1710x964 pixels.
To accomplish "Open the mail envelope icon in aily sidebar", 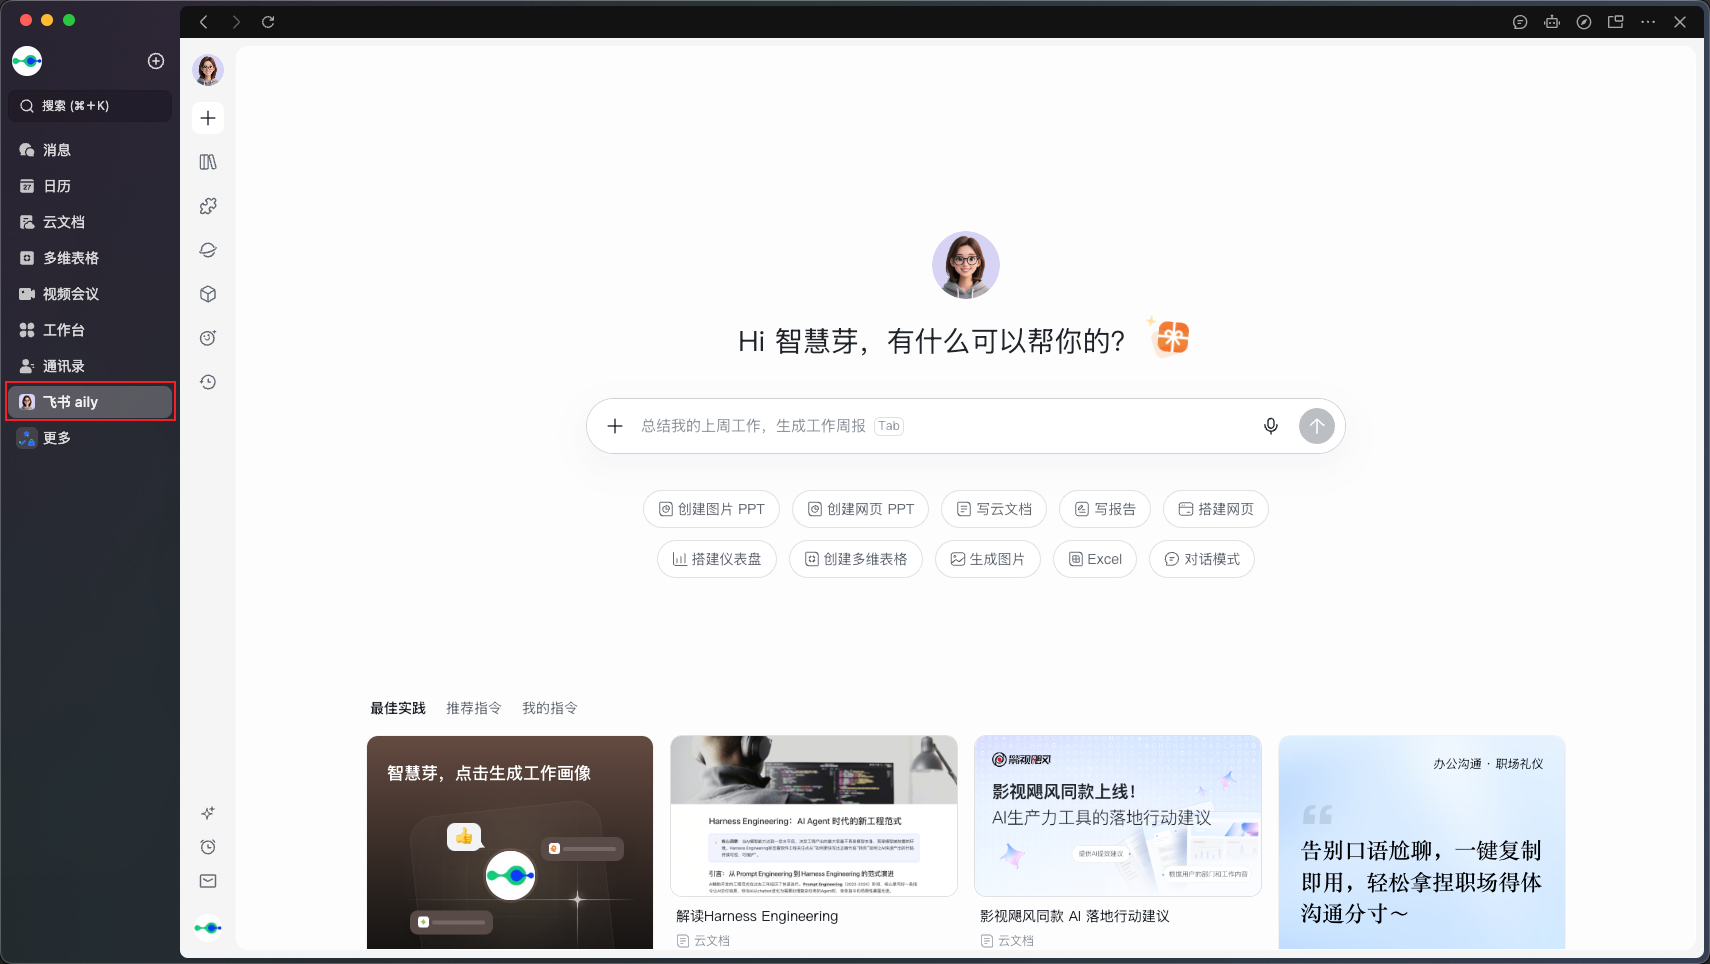I will click(x=208, y=881).
